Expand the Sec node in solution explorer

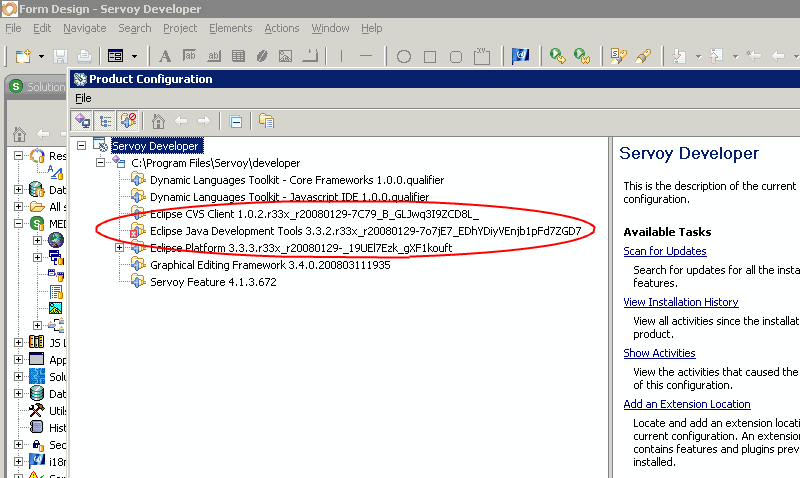click(18, 444)
